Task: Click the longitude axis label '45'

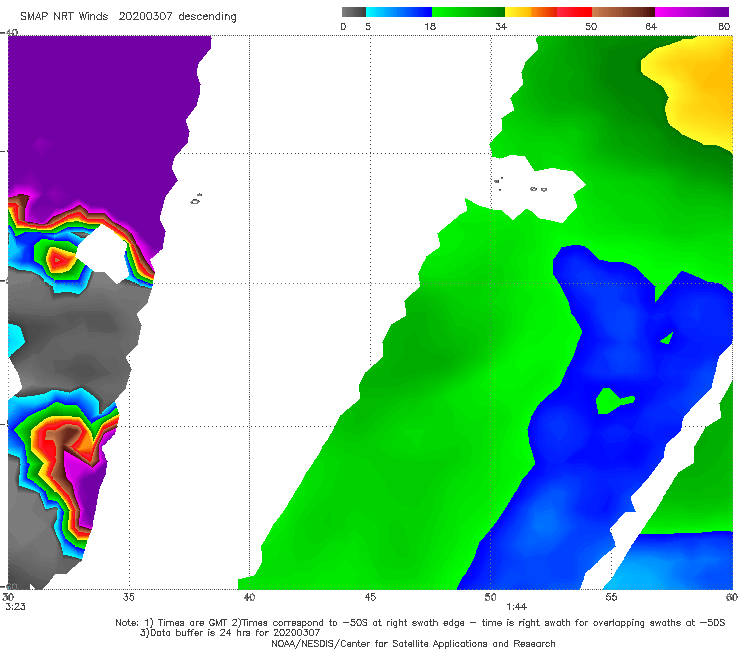Action: (x=370, y=598)
